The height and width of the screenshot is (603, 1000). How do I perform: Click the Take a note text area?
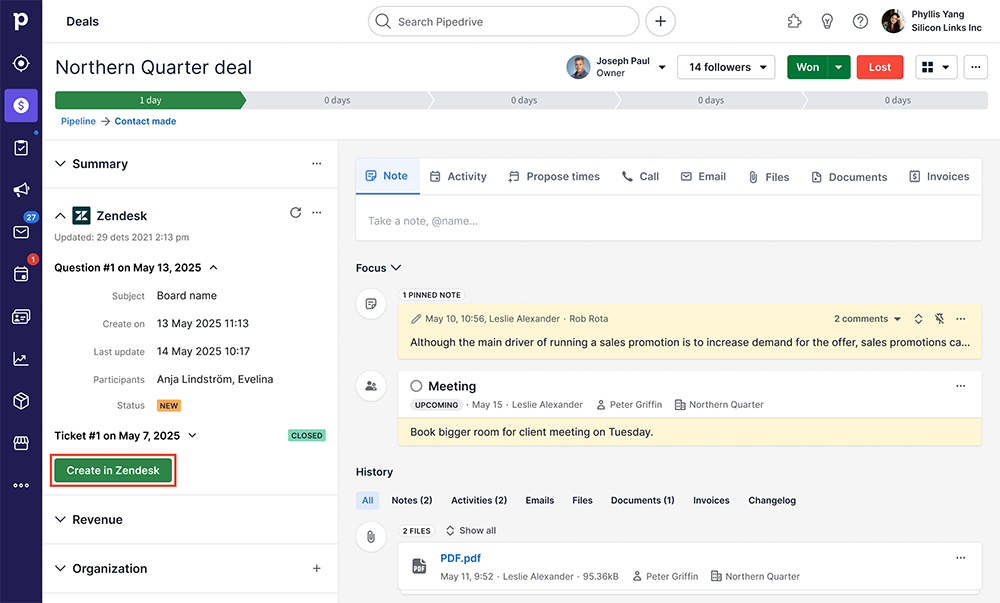click(x=668, y=221)
